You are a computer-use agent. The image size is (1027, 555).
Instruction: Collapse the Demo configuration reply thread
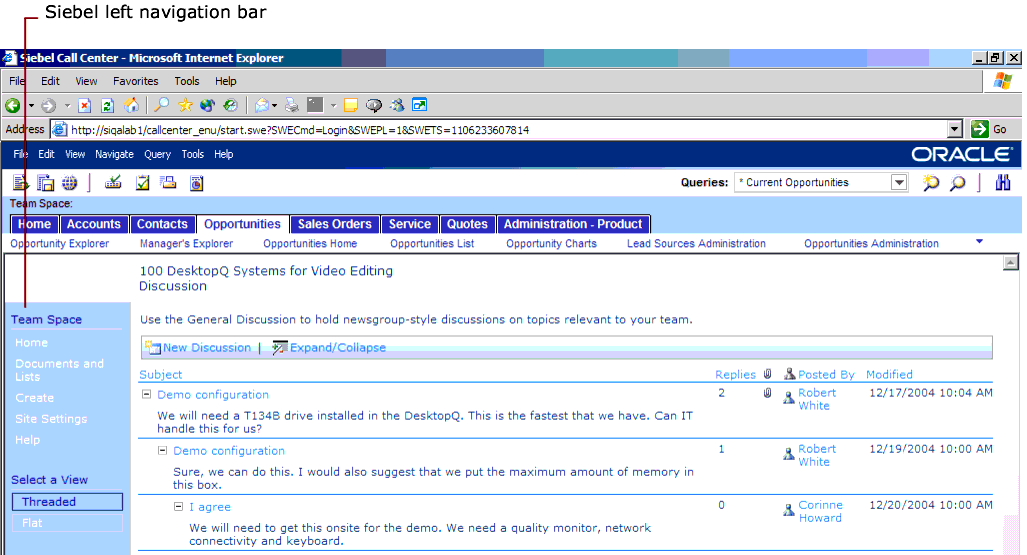[x=162, y=450]
